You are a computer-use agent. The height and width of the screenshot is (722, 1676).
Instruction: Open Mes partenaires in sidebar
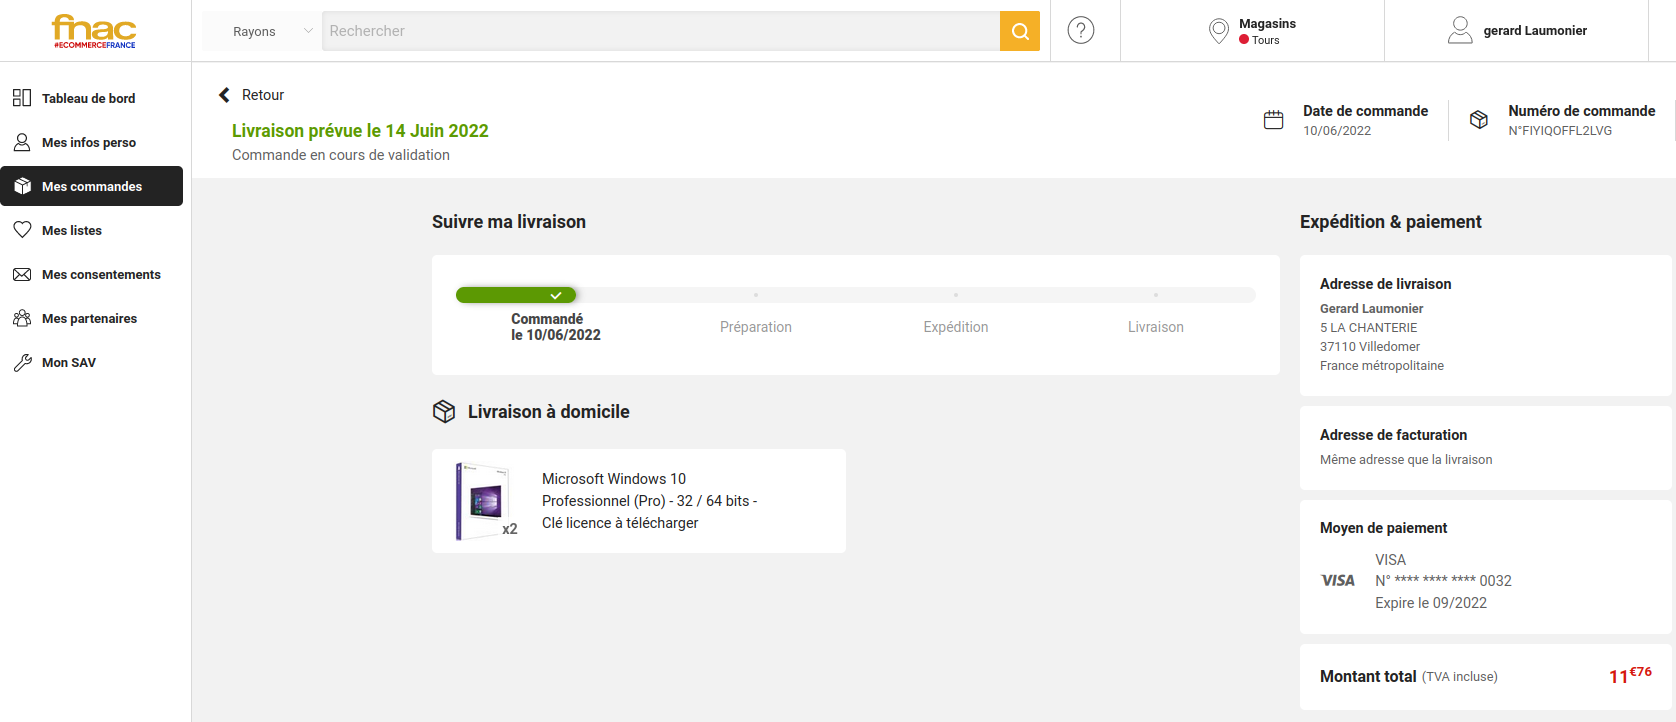pyautogui.click(x=89, y=318)
